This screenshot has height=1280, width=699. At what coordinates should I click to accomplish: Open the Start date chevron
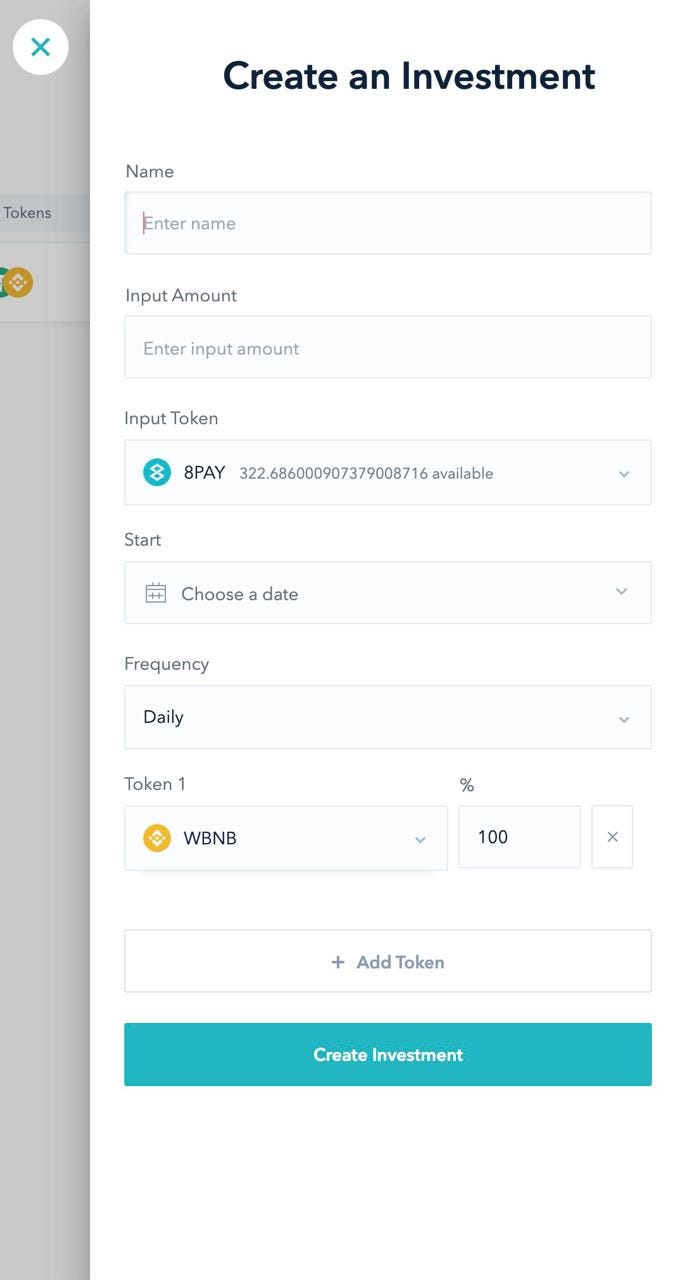click(622, 592)
